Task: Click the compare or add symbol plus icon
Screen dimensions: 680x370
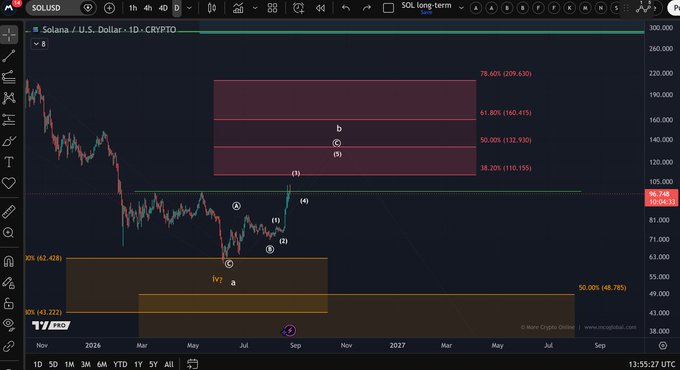Action: coord(109,8)
